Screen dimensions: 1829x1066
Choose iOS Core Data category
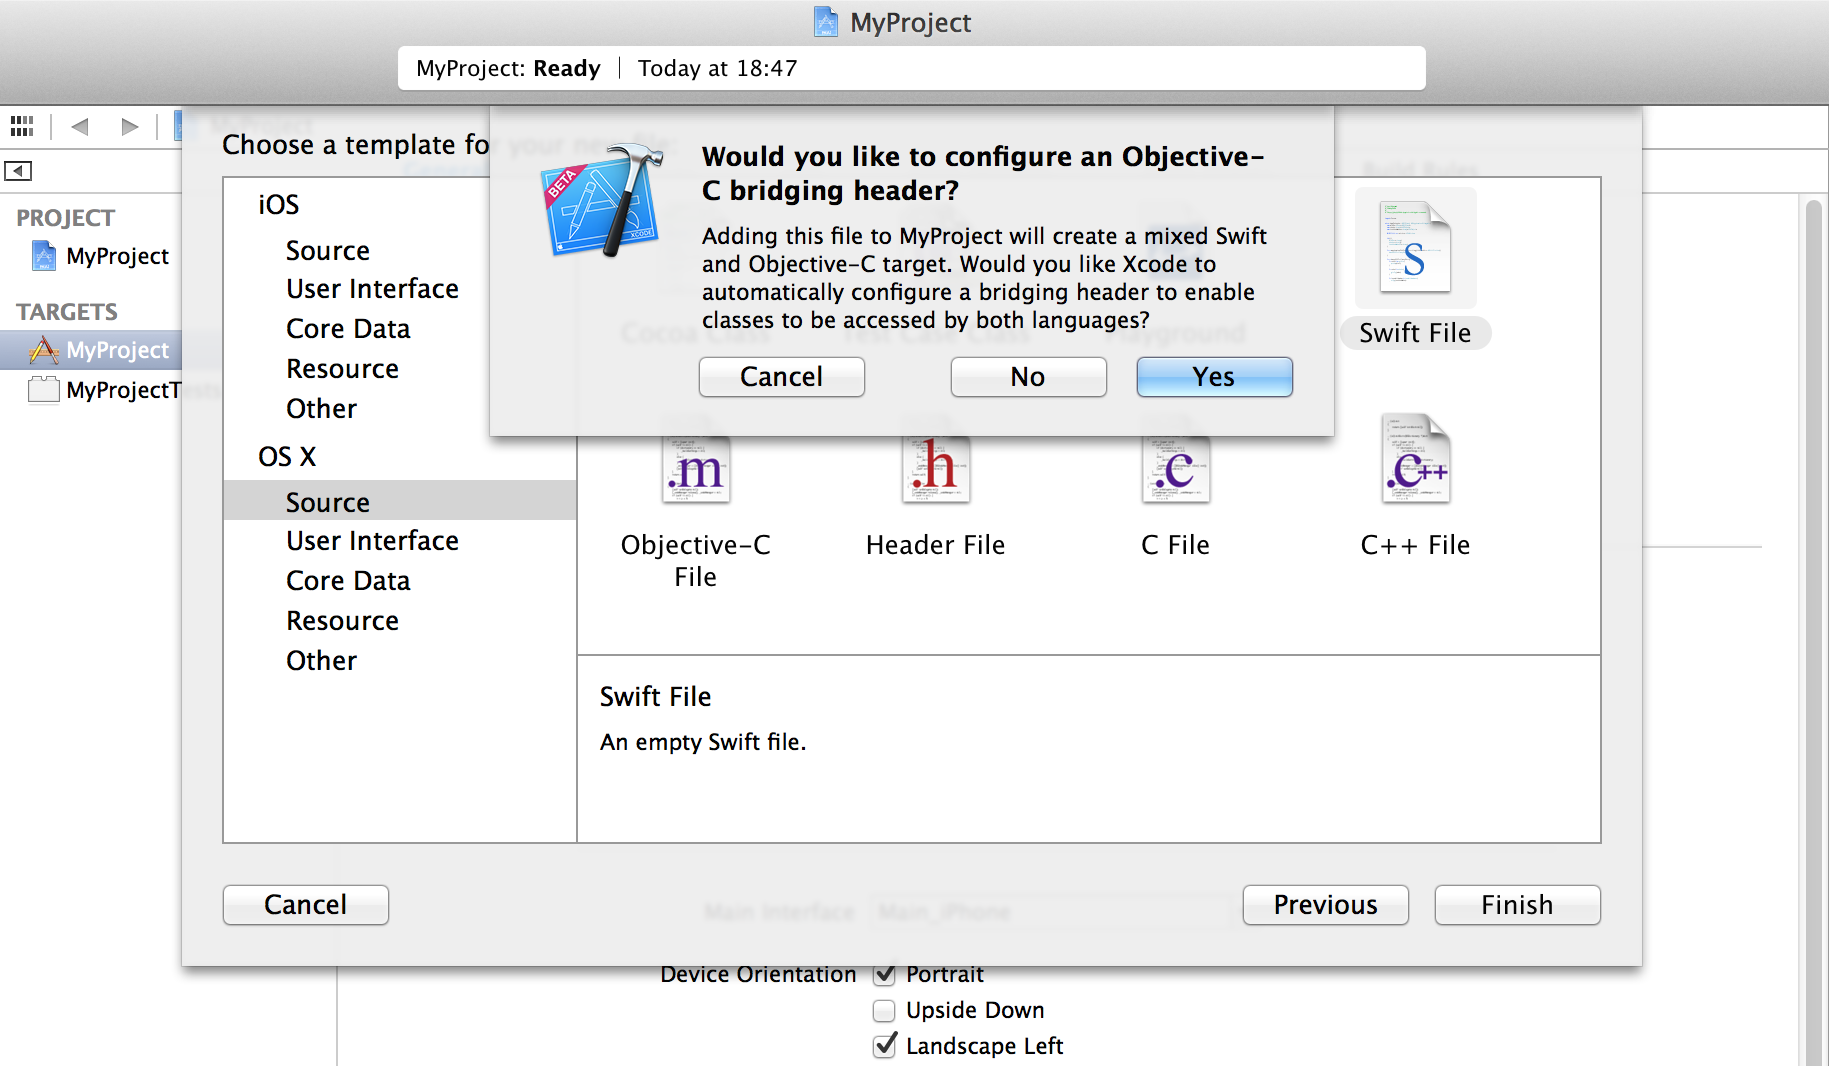348,329
